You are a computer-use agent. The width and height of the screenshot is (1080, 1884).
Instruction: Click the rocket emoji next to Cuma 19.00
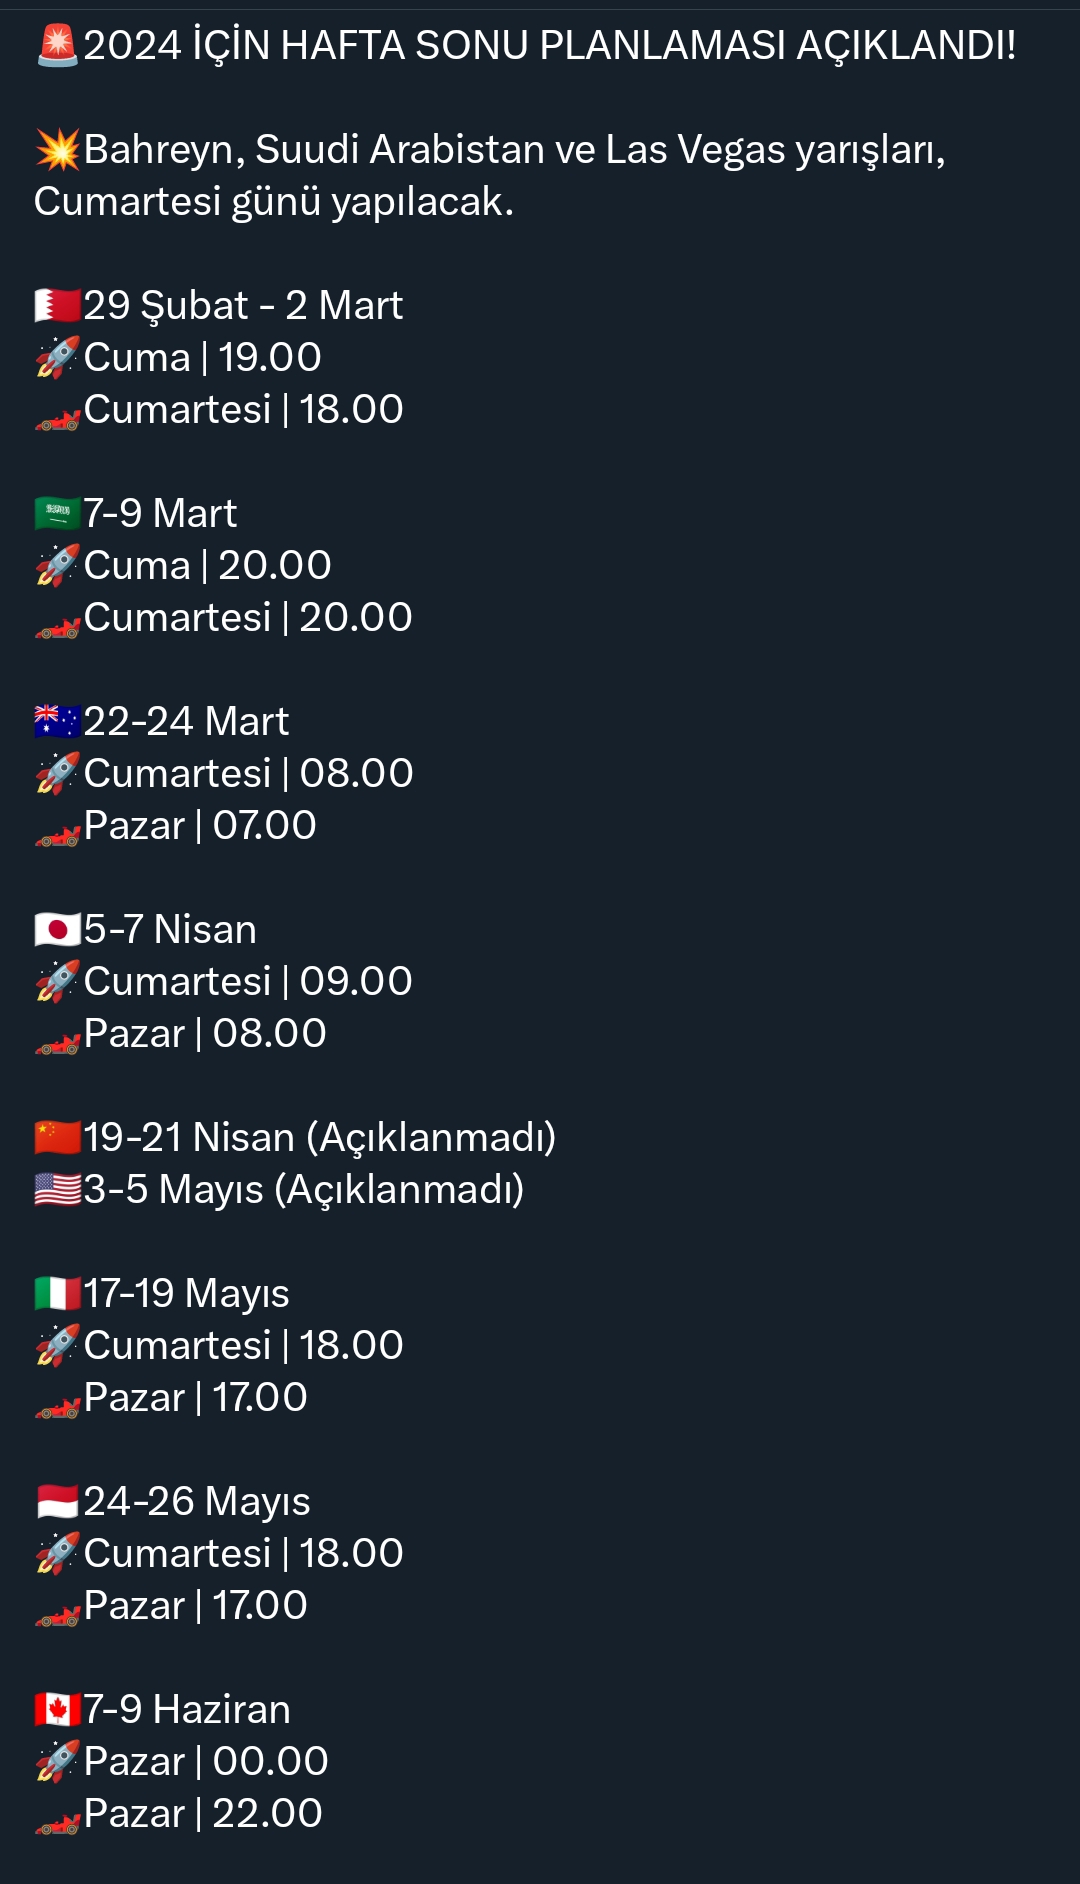coord(57,358)
